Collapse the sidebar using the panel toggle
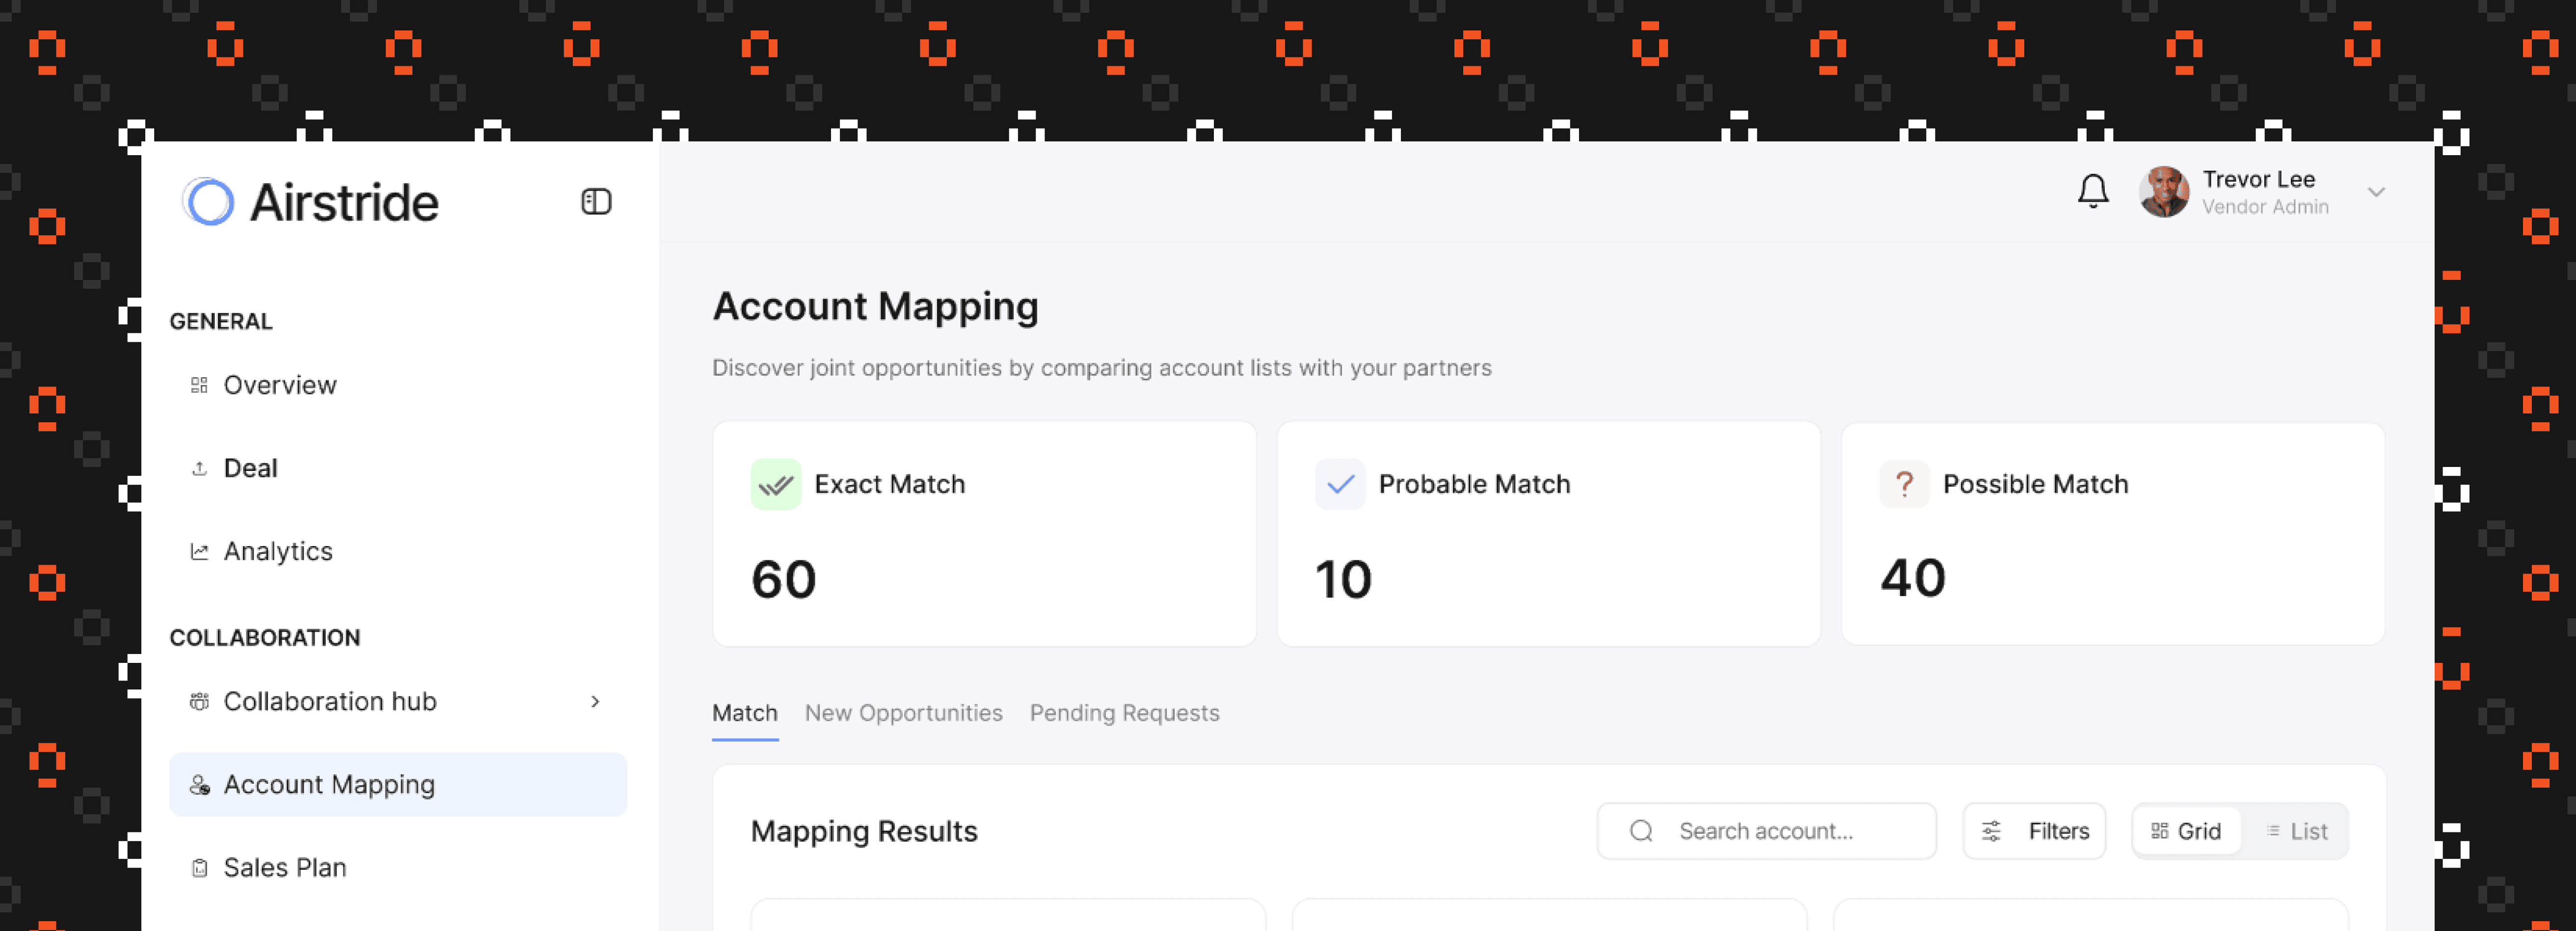This screenshot has width=2576, height=931. coord(596,201)
